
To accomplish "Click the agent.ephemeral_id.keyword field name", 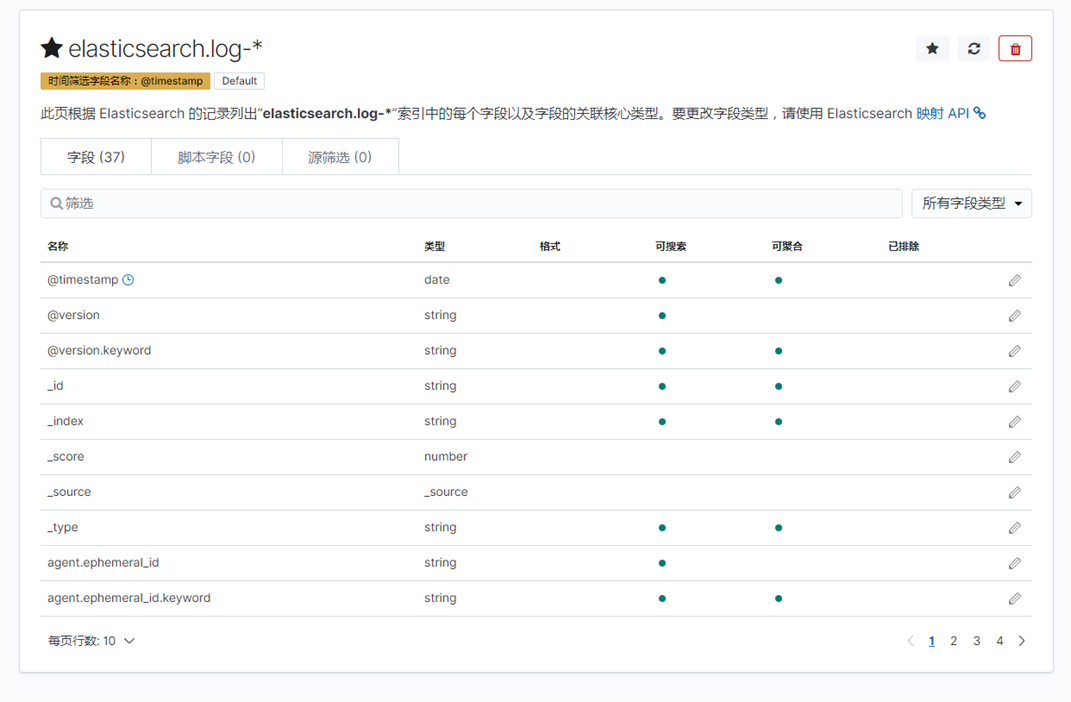I will [x=129, y=598].
